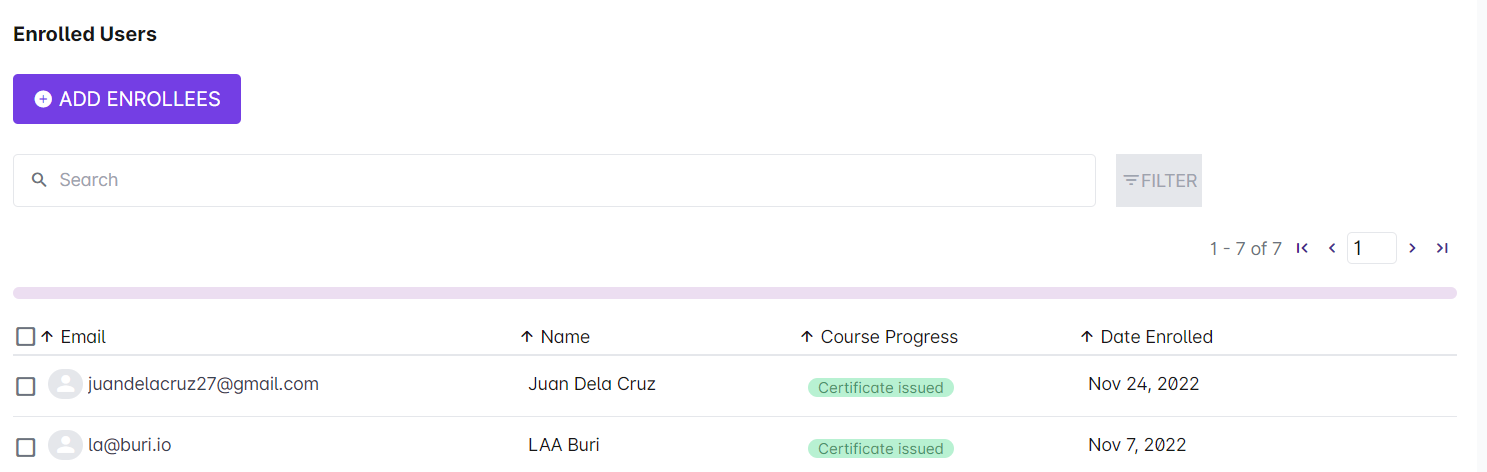Sort by Name column header

[x=565, y=337]
